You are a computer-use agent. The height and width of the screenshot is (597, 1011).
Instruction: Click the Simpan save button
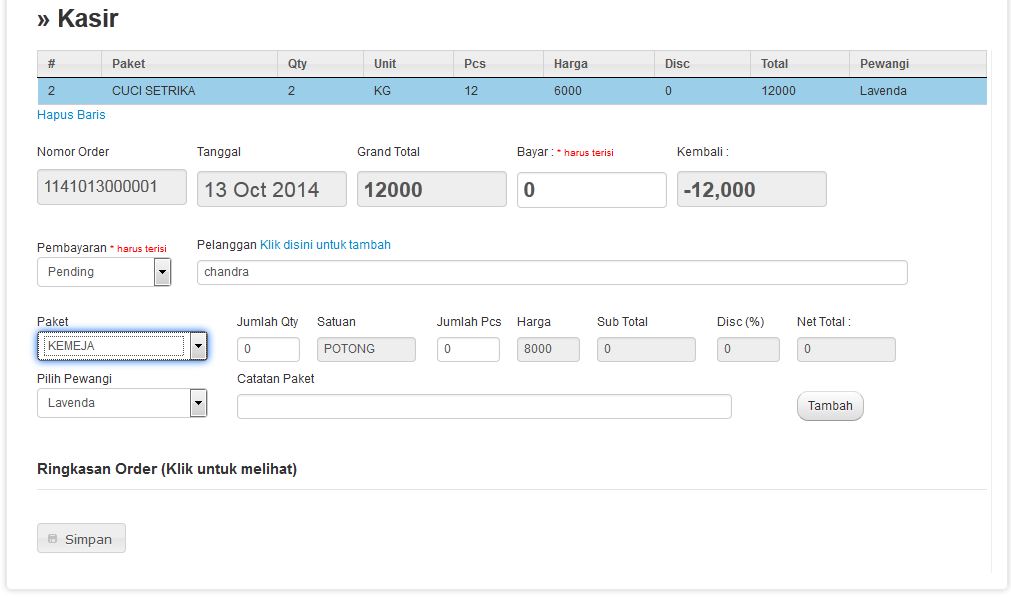[x=81, y=538]
